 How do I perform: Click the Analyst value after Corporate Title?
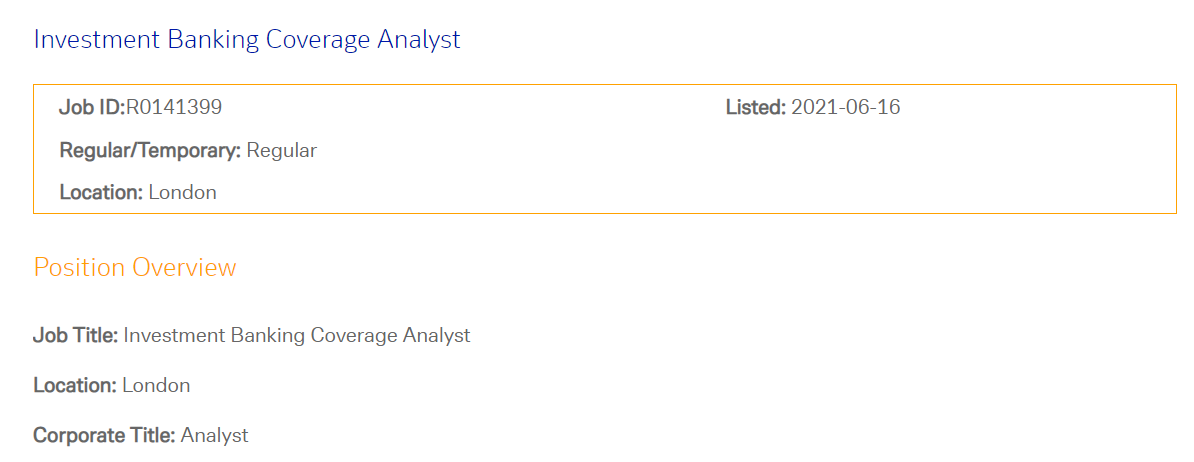pos(215,435)
